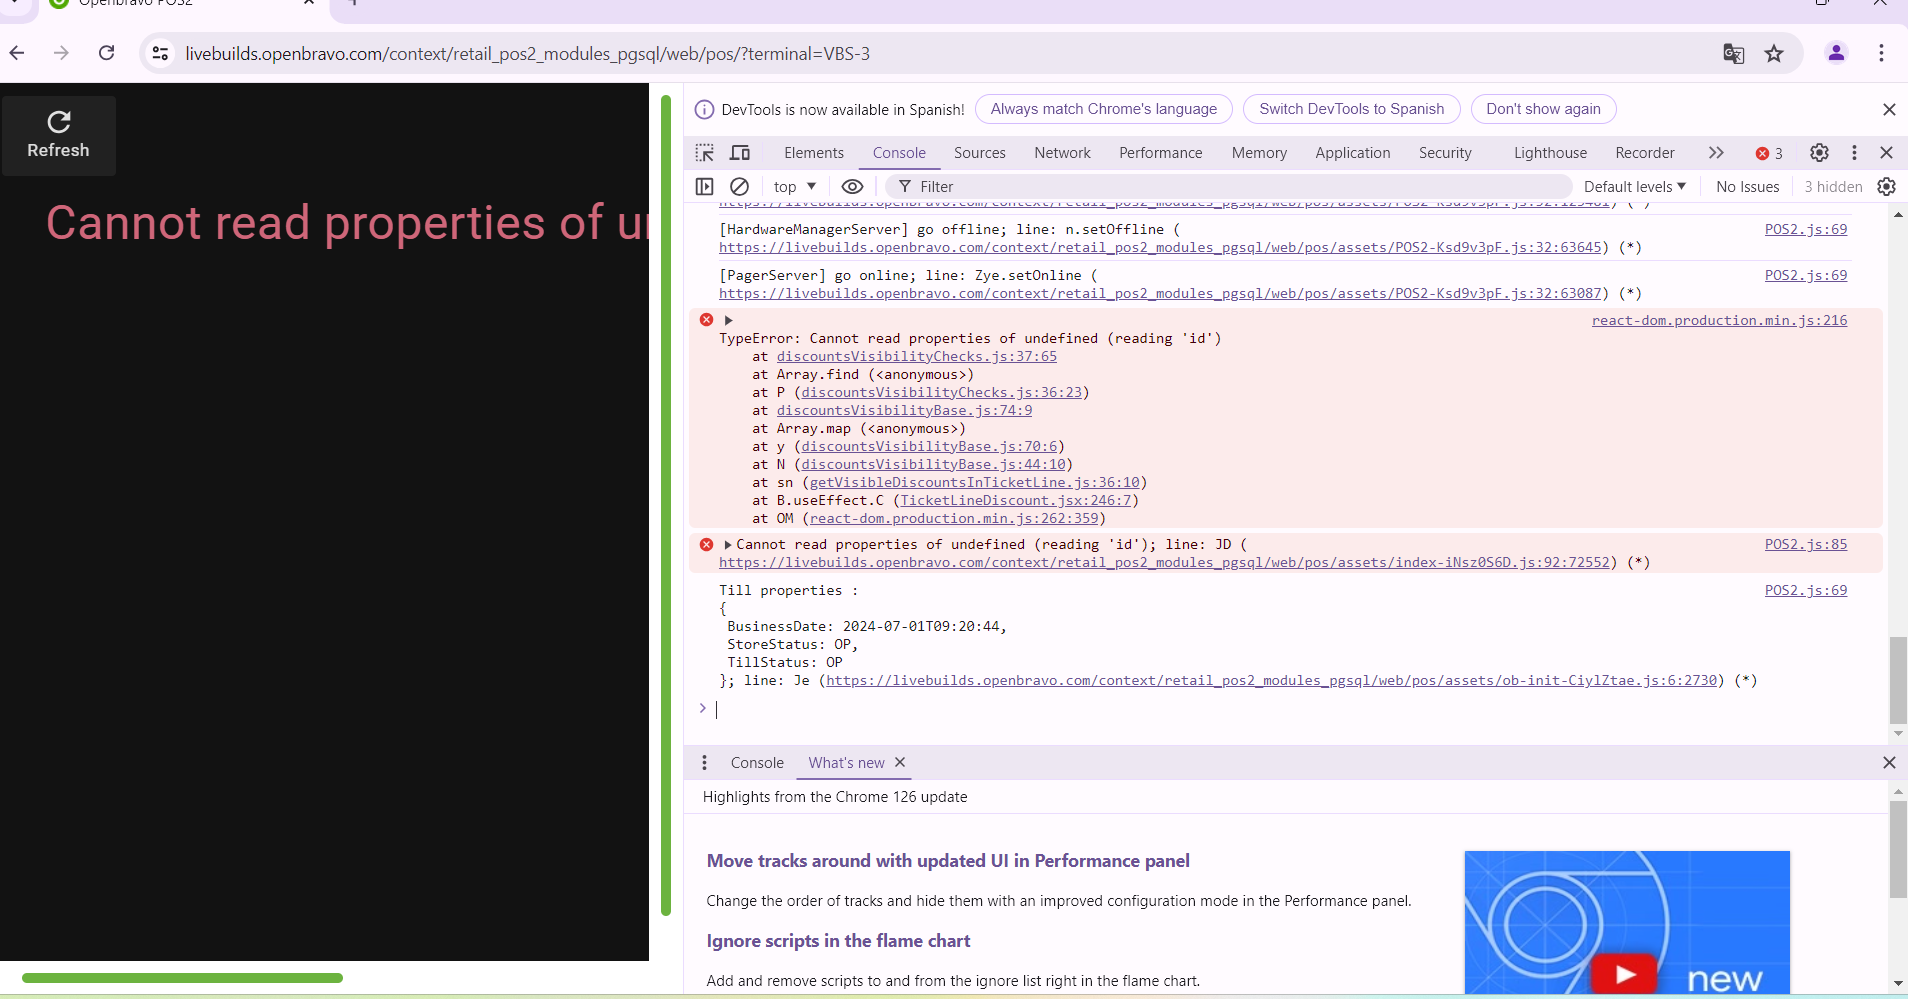Click the inspect element picker icon
The image size is (1908, 999).
[x=705, y=153]
